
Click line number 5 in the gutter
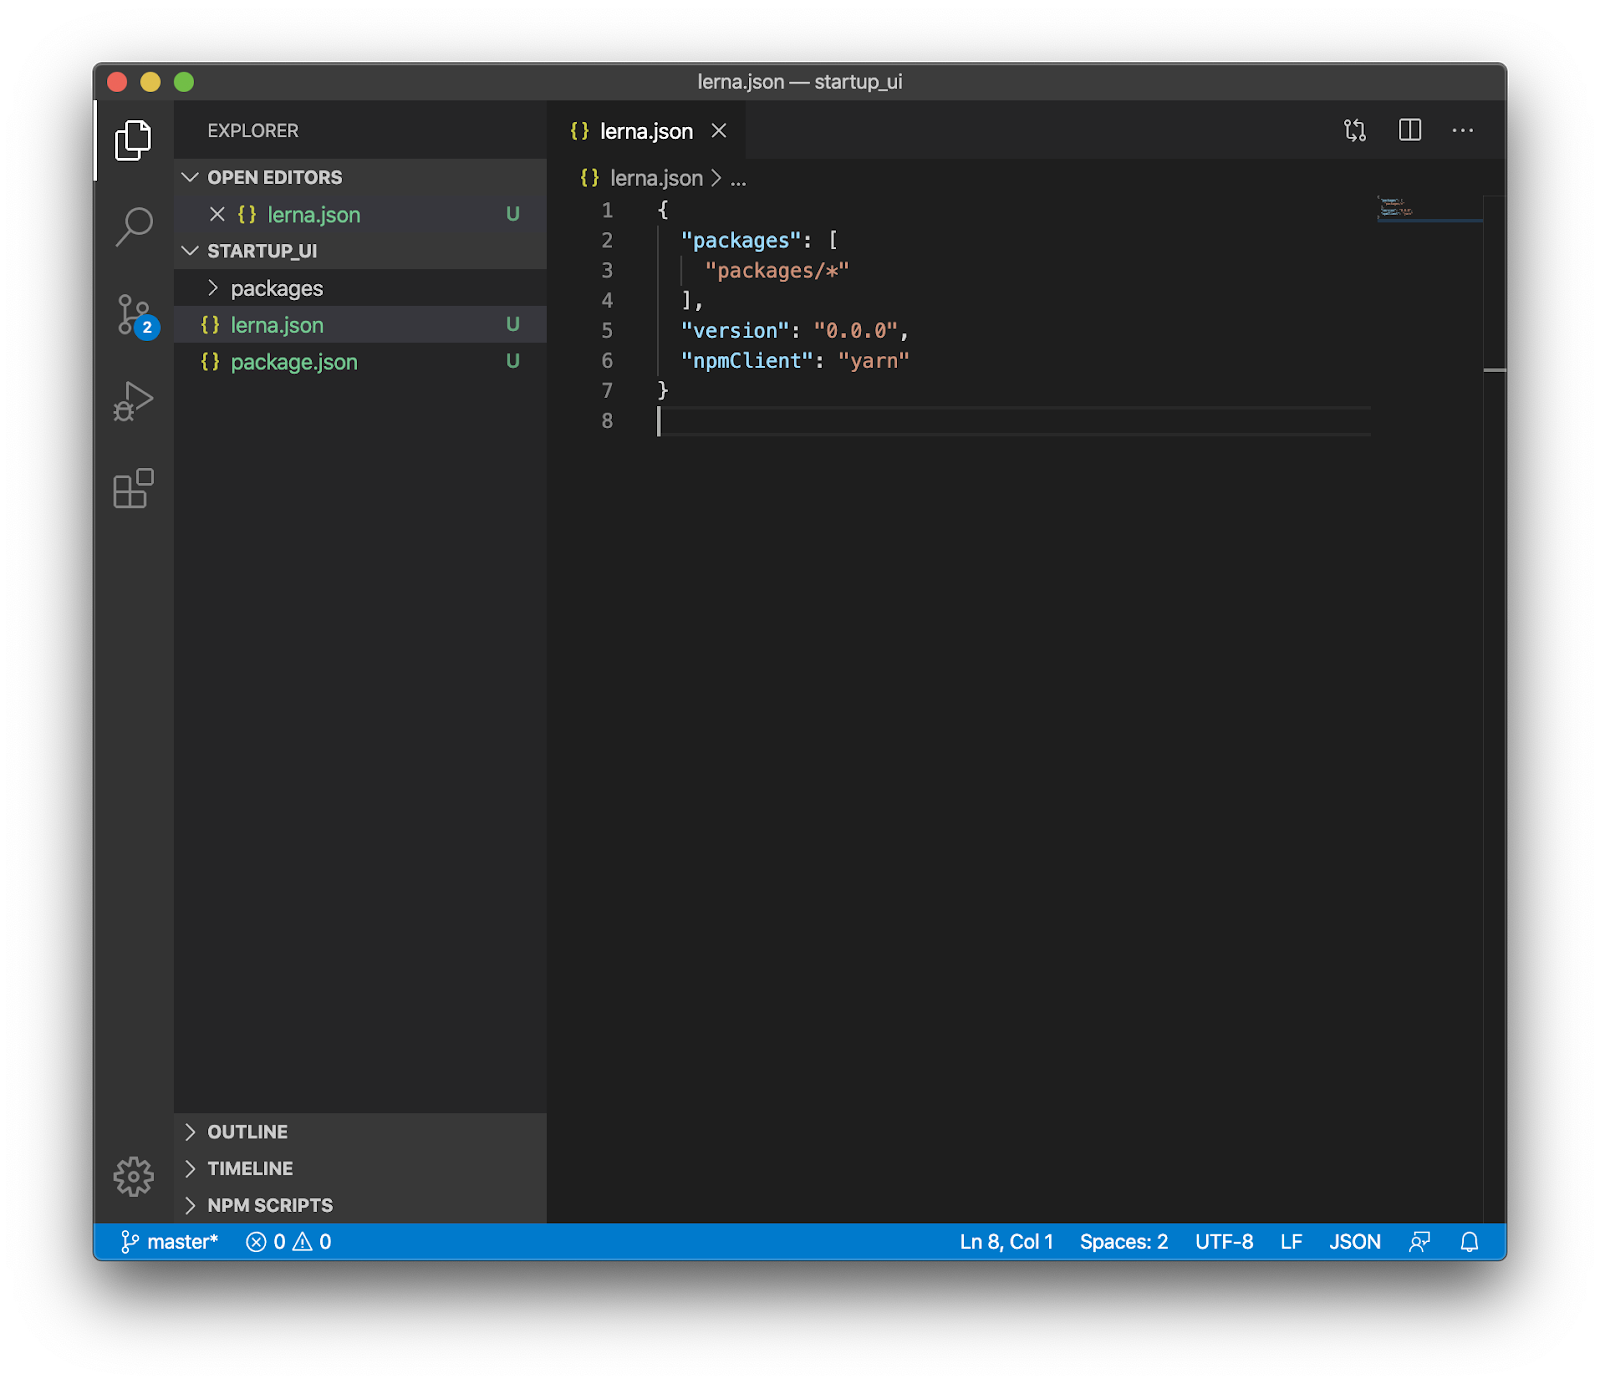[606, 330]
